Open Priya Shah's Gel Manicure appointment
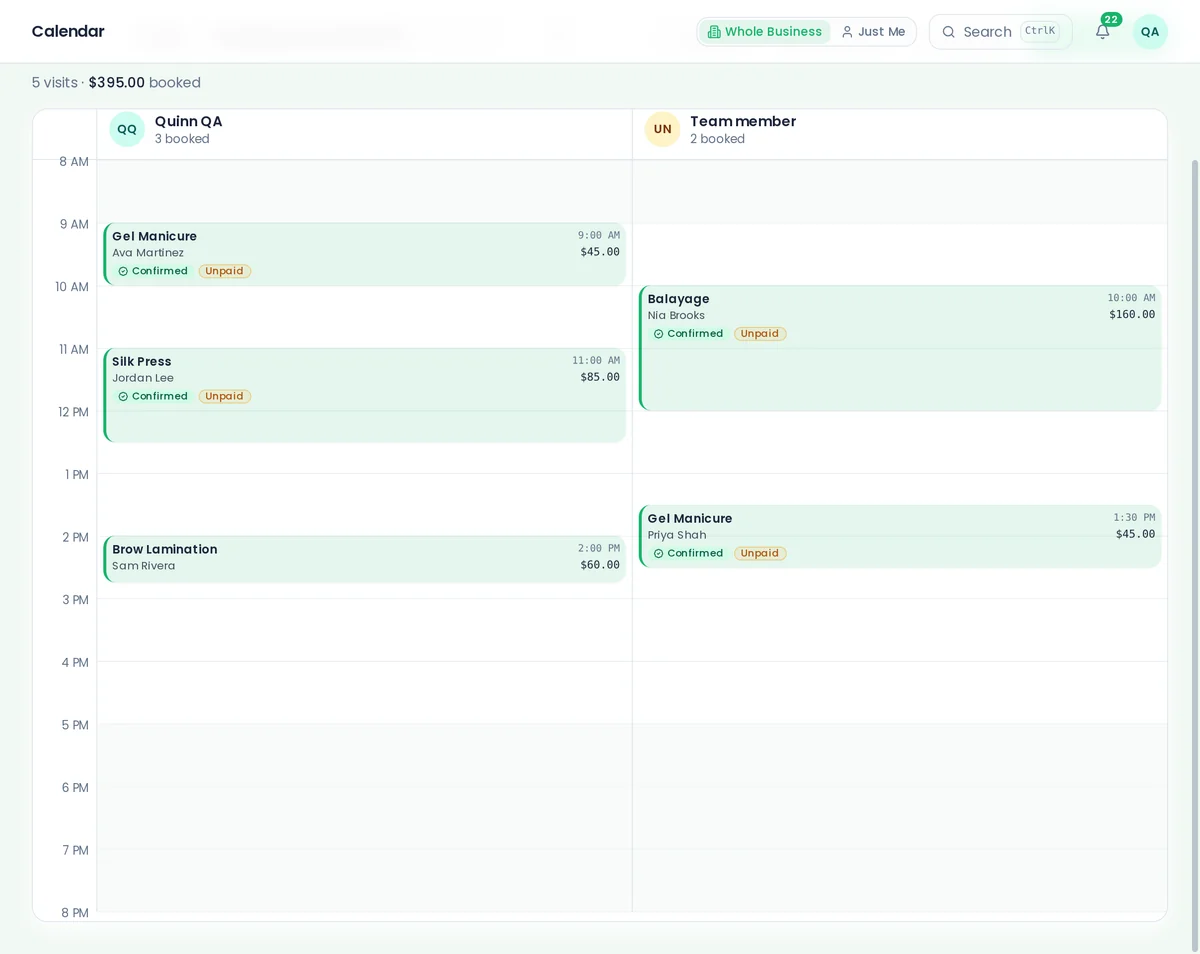The image size is (1200, 954). (900, 536)
